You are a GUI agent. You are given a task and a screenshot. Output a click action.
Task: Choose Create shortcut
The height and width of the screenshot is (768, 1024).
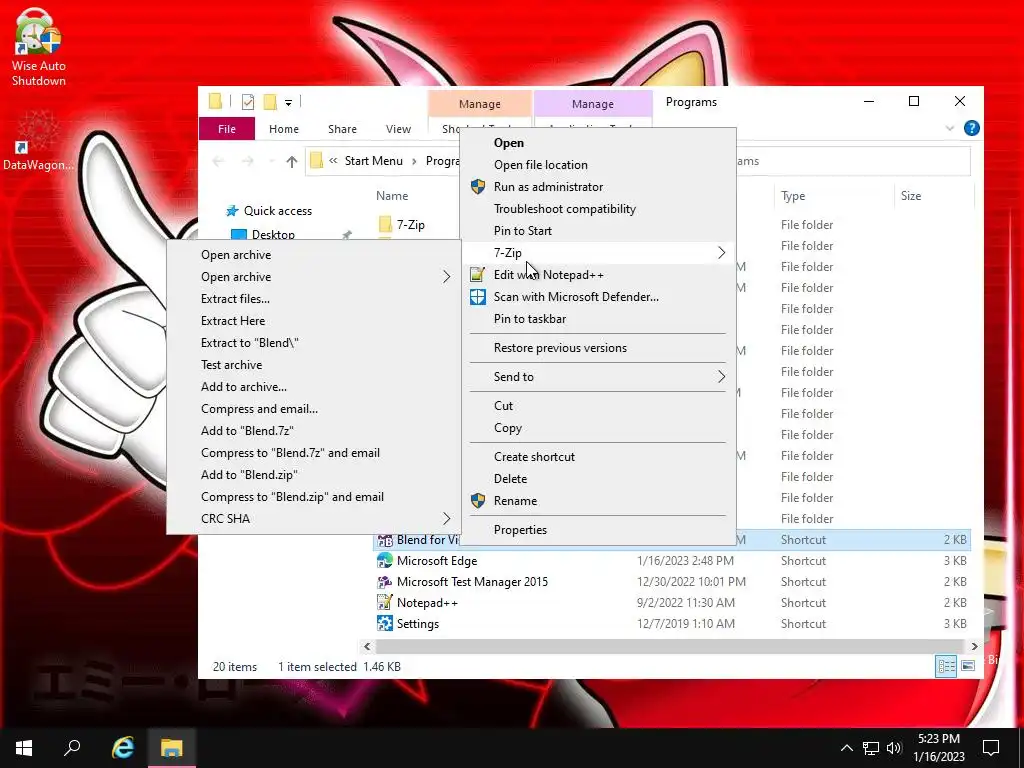(x=599, y=456)
